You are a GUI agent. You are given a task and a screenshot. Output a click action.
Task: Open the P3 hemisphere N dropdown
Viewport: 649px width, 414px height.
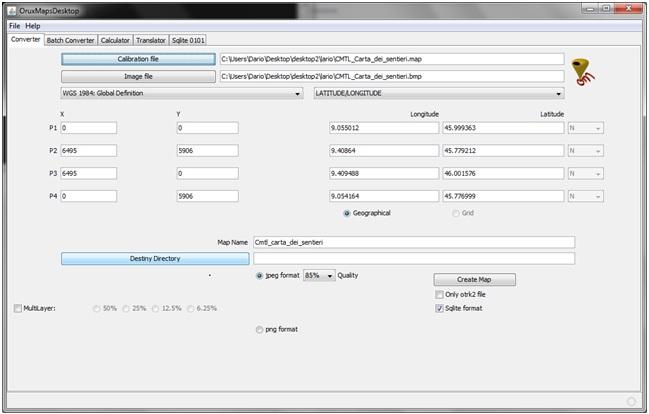[585, 174]
